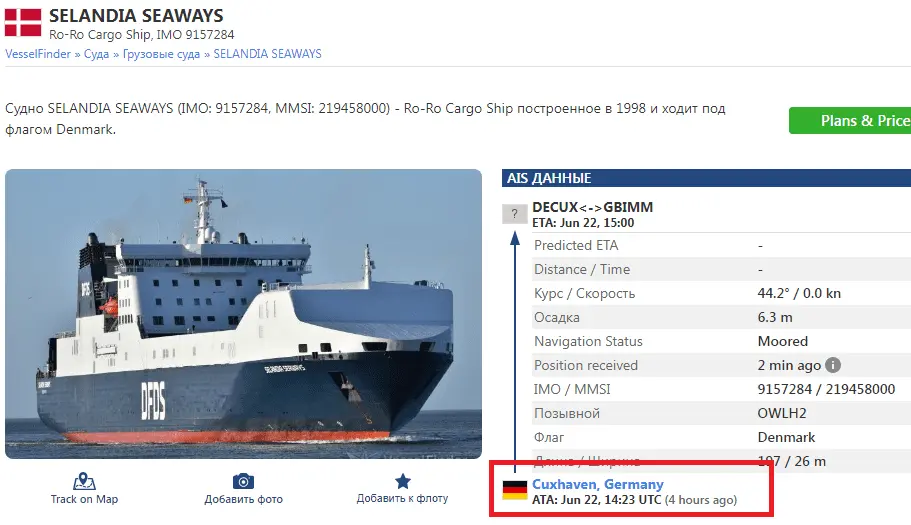Viewport: 911px width, 525px height.
Task: Click the green Plans & Prices button
Action: point(849,121)
